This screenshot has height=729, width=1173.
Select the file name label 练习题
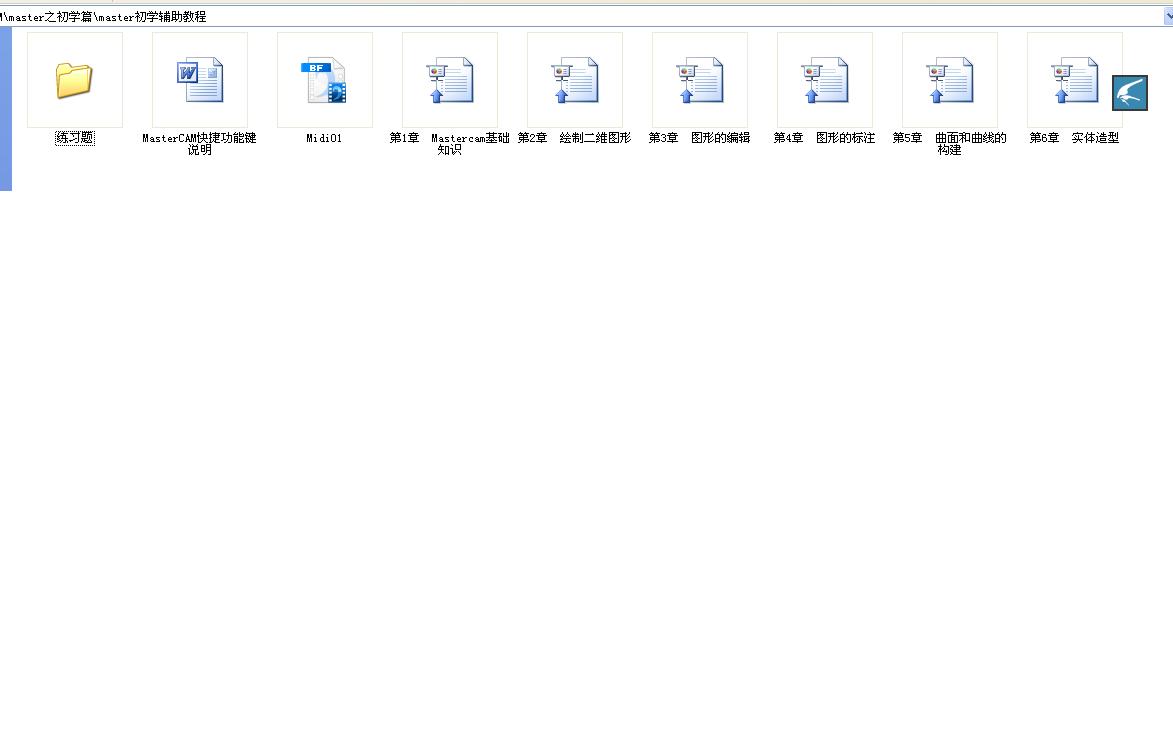(x=75, y=138)
